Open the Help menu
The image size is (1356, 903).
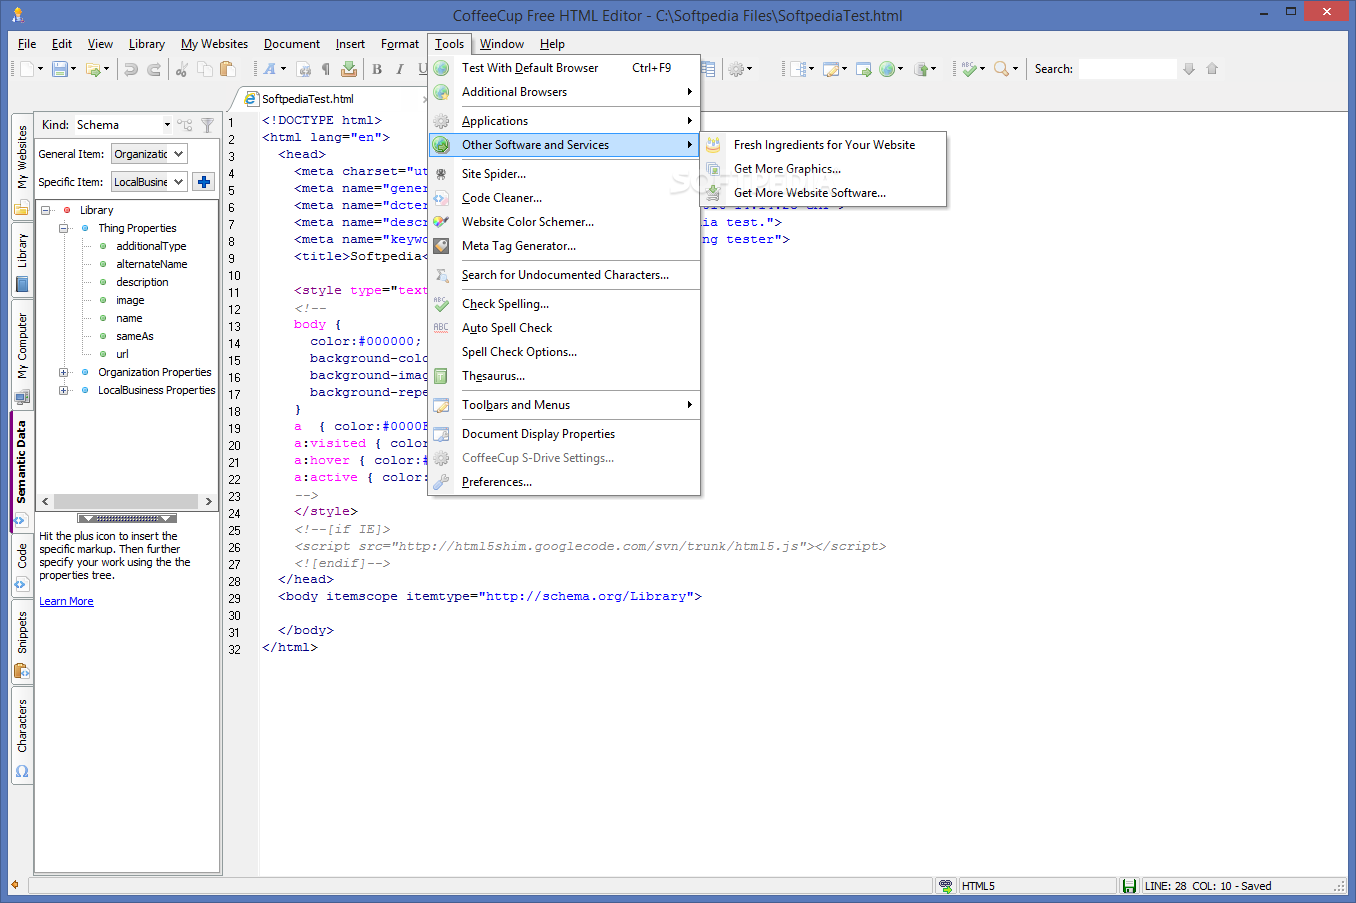(552, 44)
